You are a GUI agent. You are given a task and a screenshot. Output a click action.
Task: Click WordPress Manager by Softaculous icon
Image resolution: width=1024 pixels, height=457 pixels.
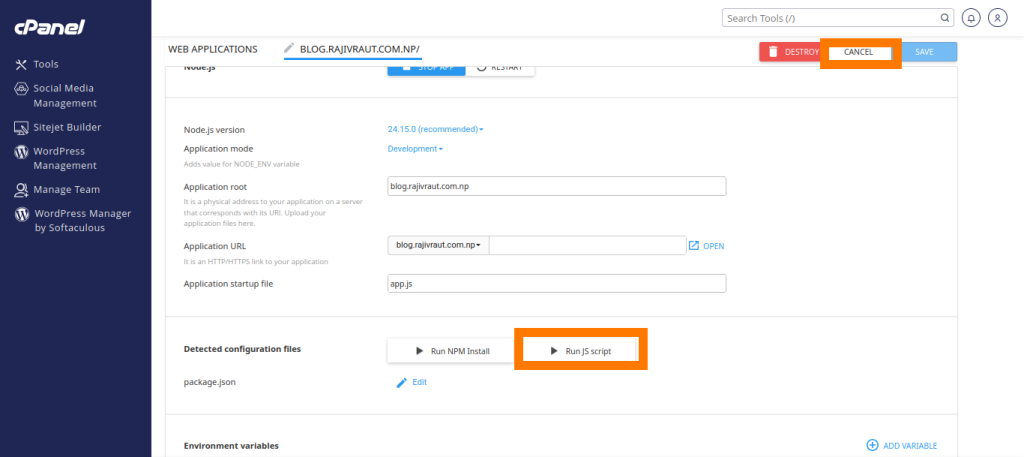click(x=22, y=214)
